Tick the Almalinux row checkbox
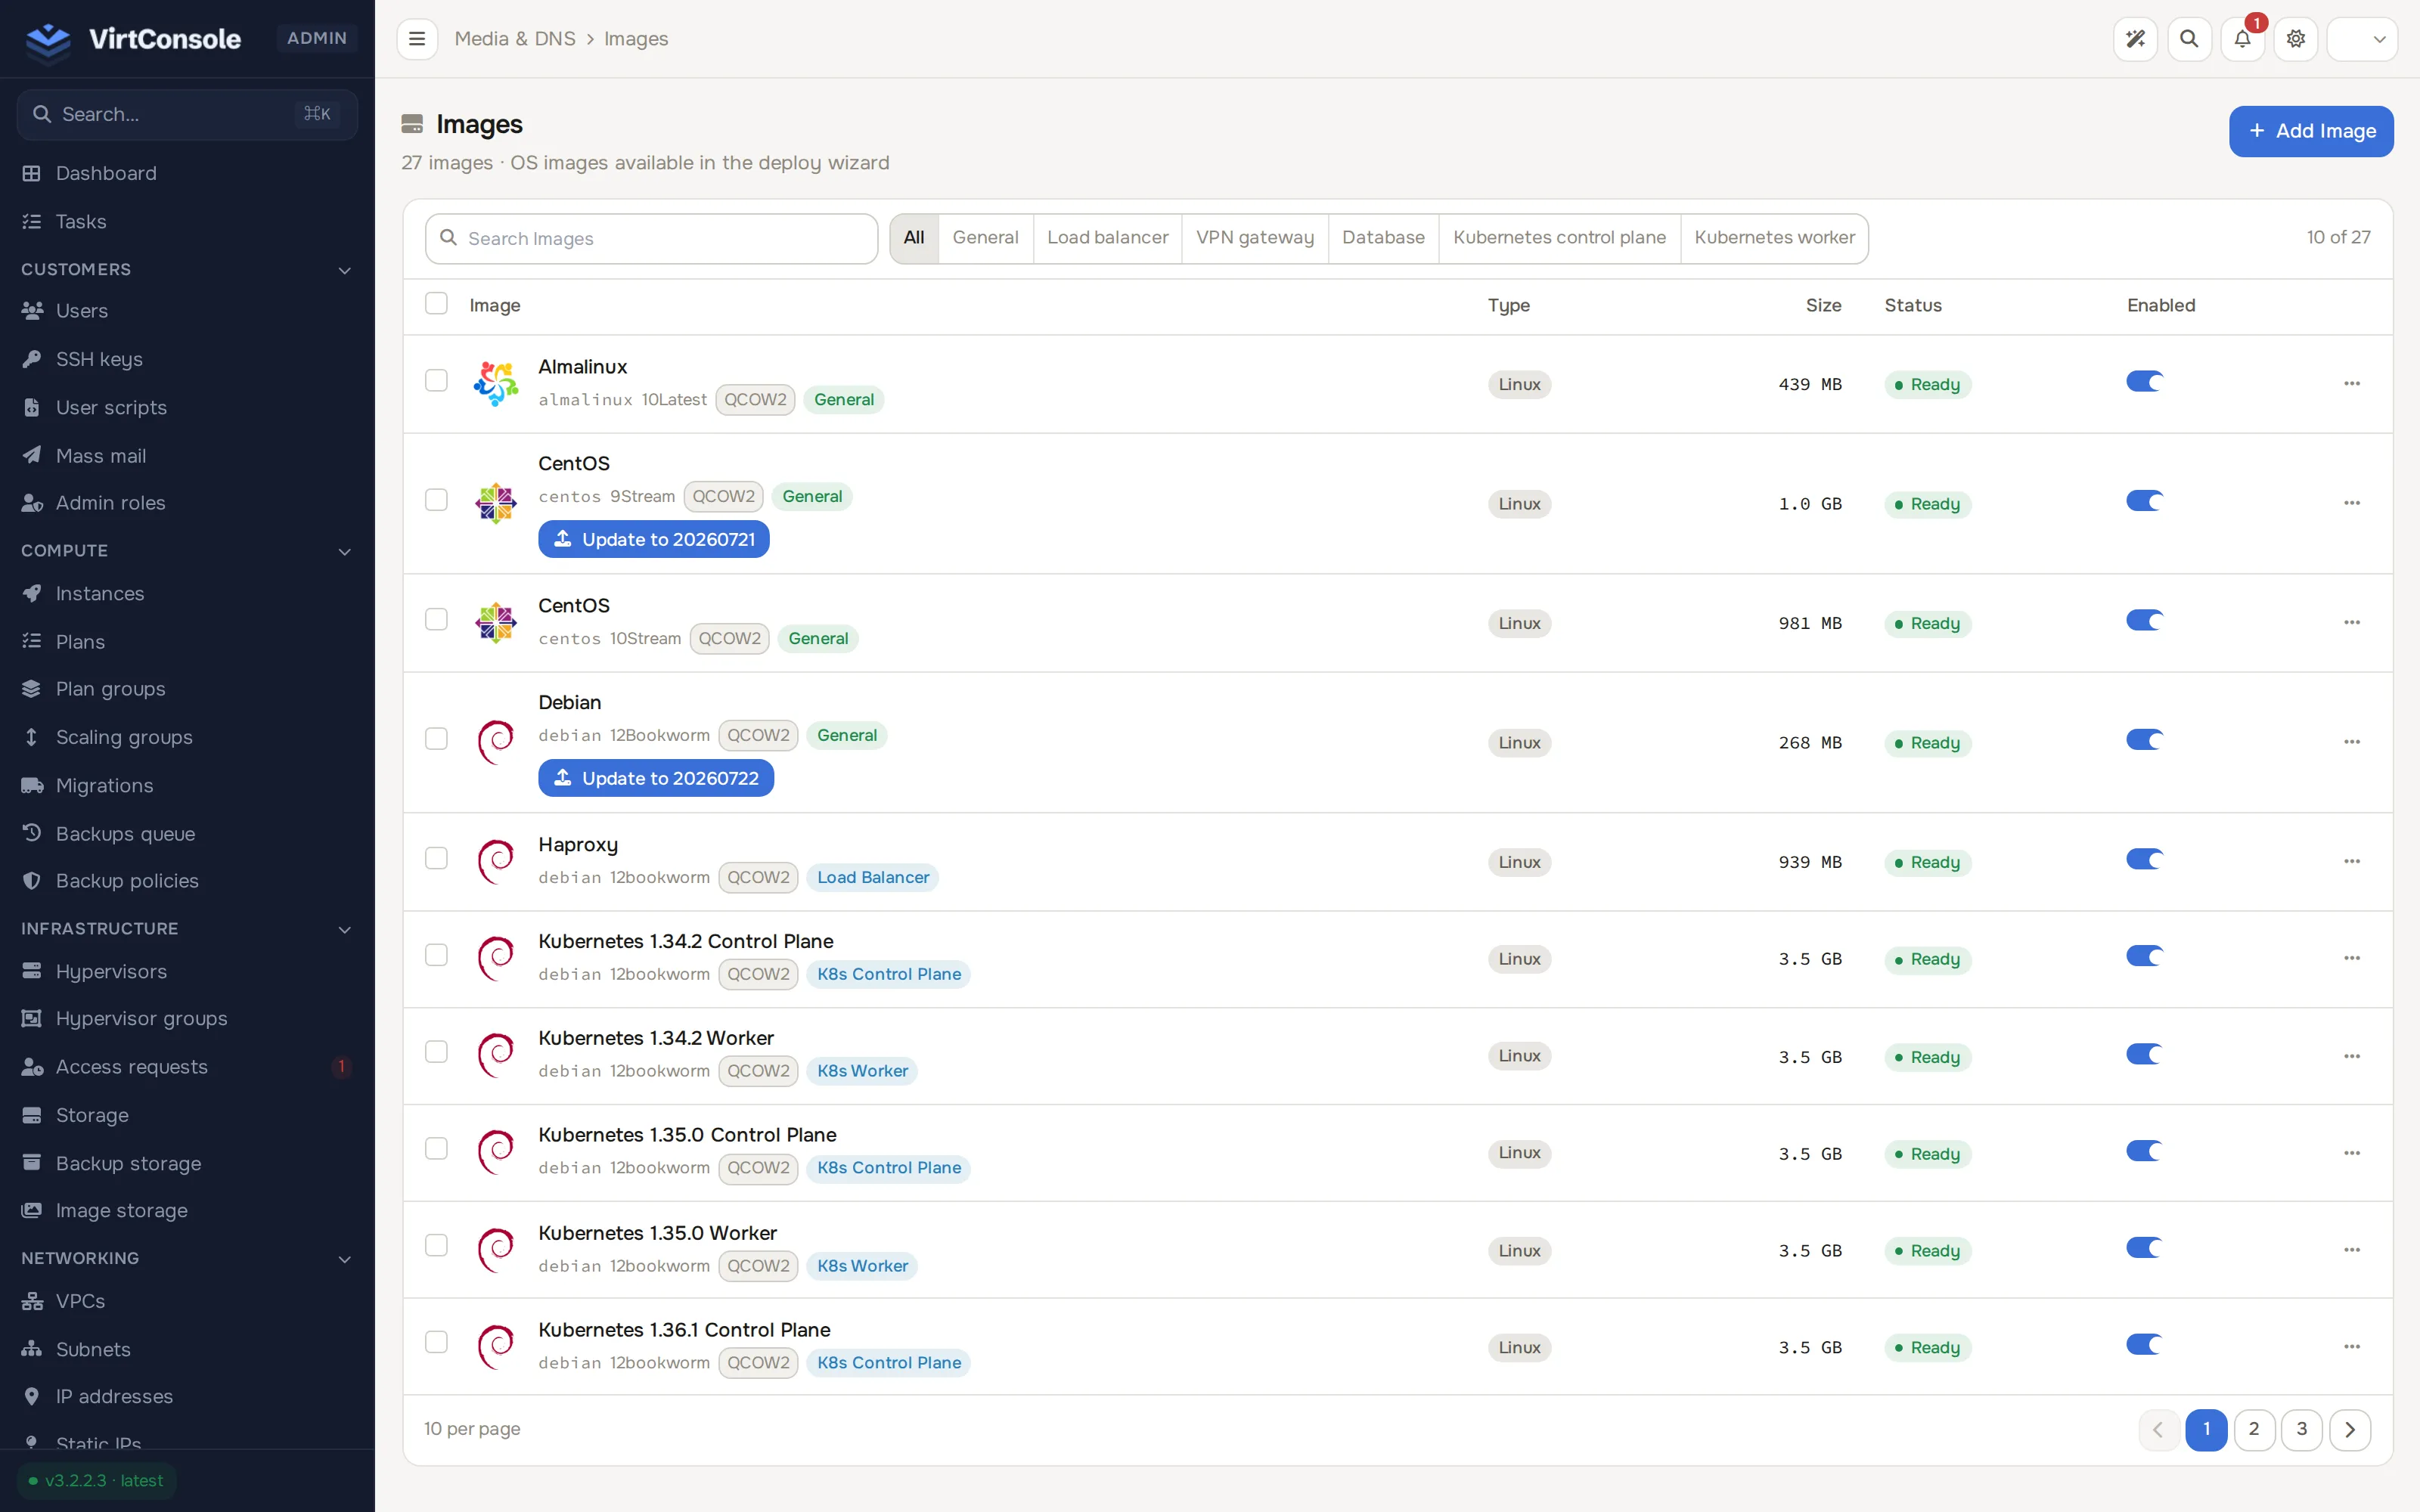This screenshot has width=2420, height=1512. pyautogui.click(x=436, y=380)
